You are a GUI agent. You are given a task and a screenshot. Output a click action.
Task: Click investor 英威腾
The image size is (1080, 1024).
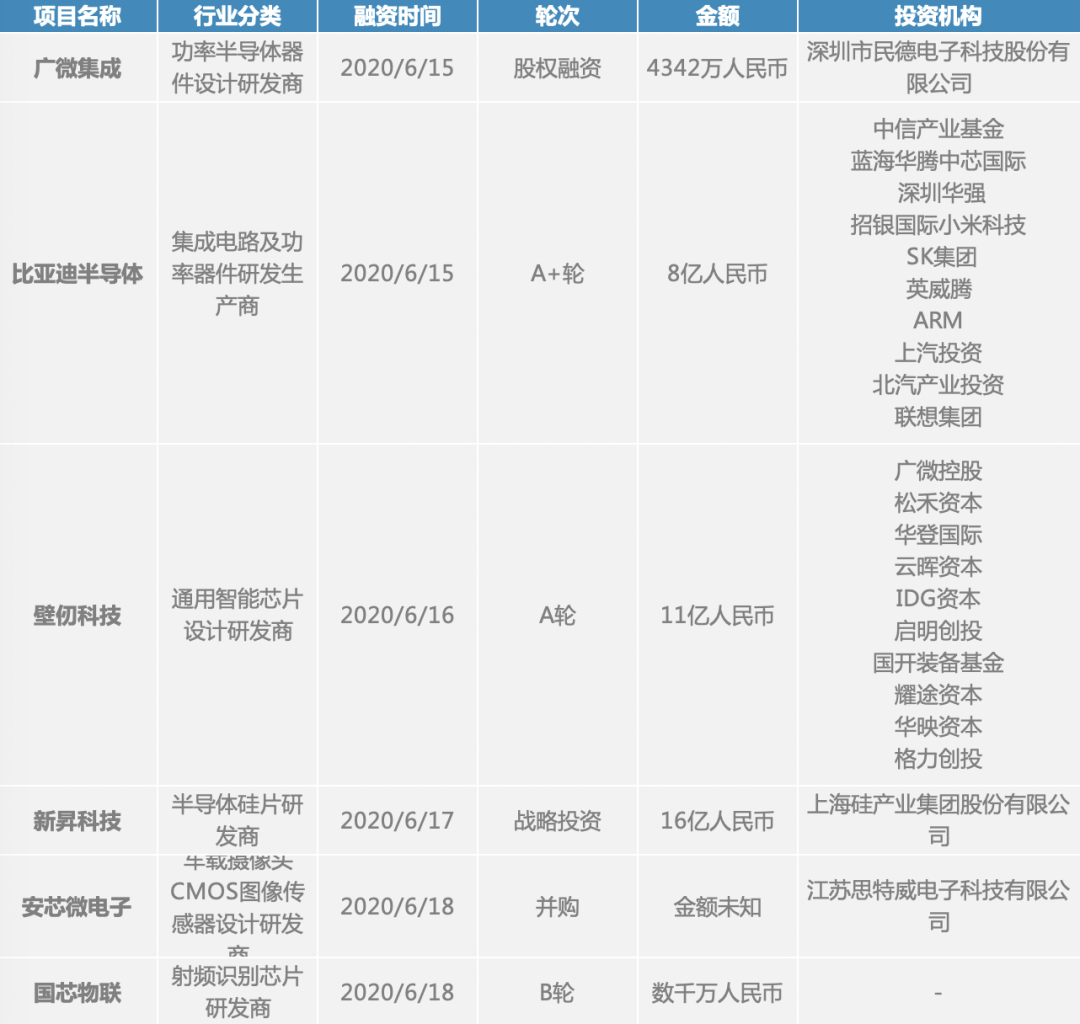939,289
